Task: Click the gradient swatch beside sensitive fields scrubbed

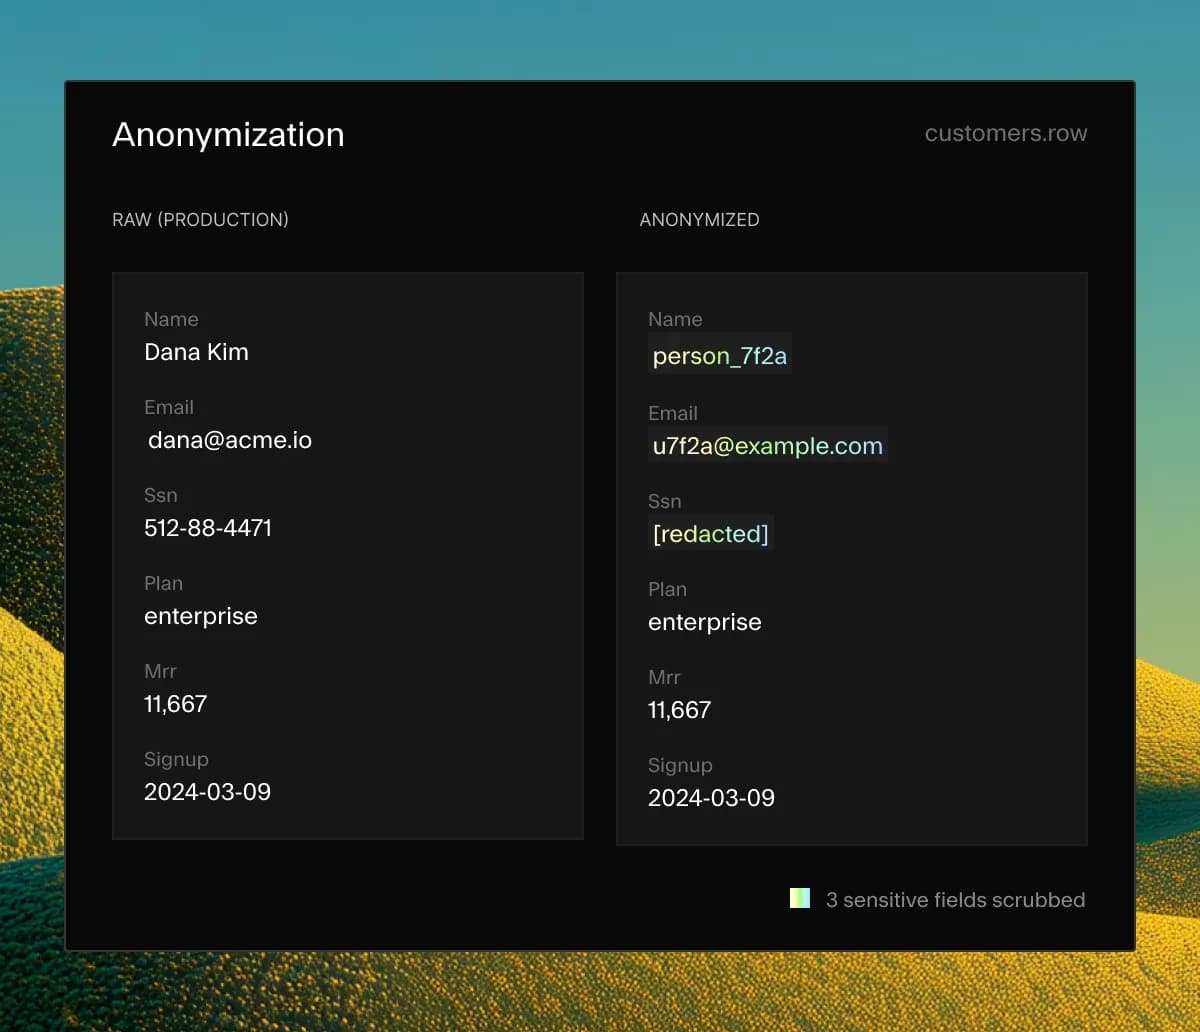Action: tap(800, 898)
